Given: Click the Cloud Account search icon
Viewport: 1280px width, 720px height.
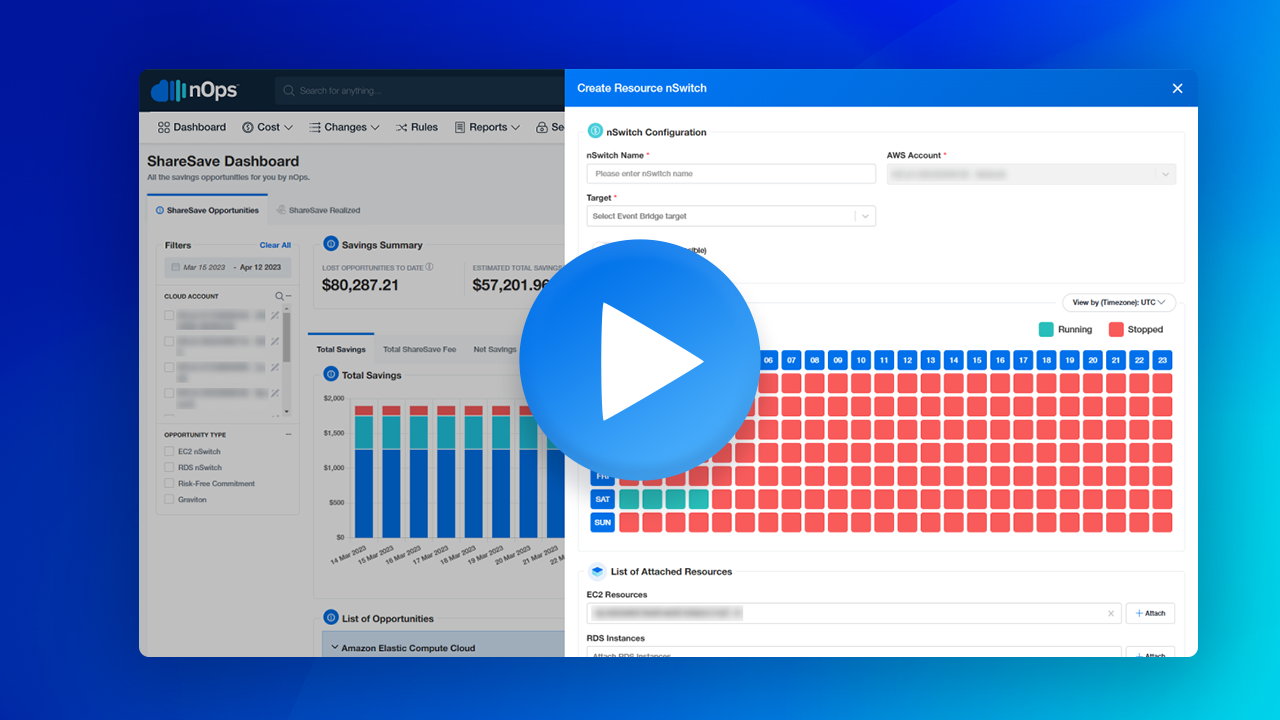Looking at the screenshot, I should pos(279,296).
